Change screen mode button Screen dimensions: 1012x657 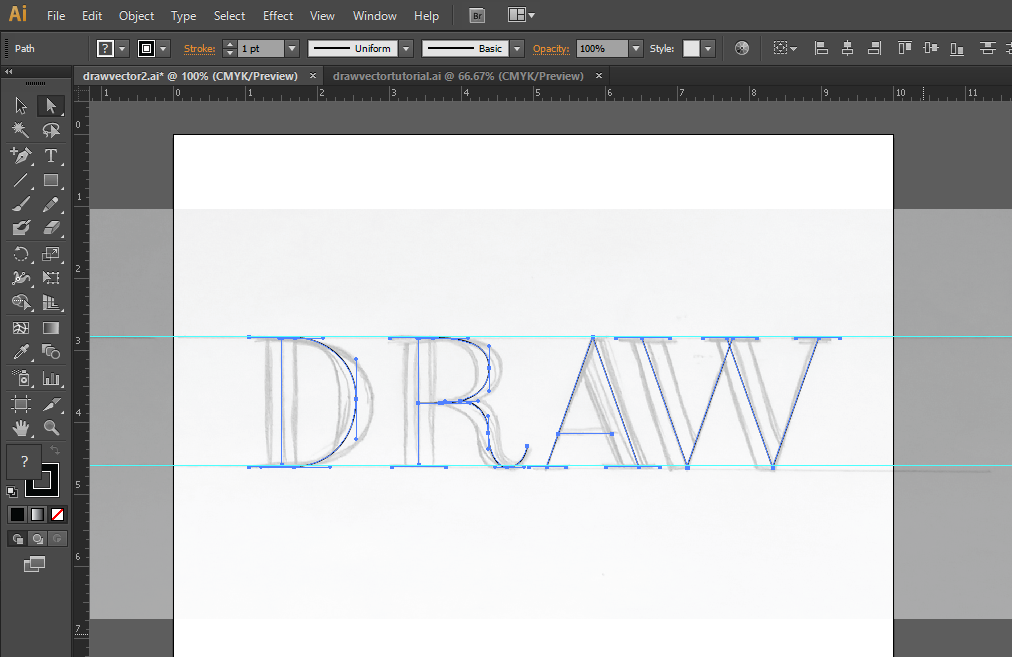coord(34,564)
